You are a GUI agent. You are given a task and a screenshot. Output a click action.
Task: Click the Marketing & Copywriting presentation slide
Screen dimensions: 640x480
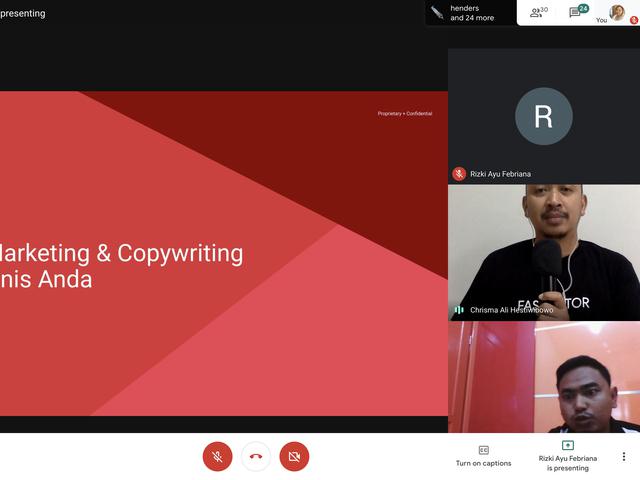[224, 253]
